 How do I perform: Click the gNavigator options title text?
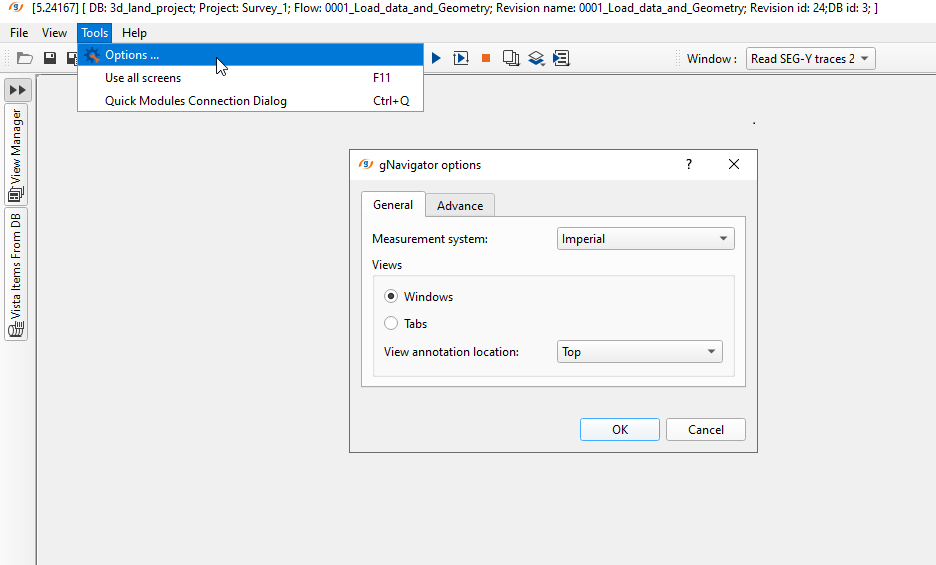pos(430,165)
